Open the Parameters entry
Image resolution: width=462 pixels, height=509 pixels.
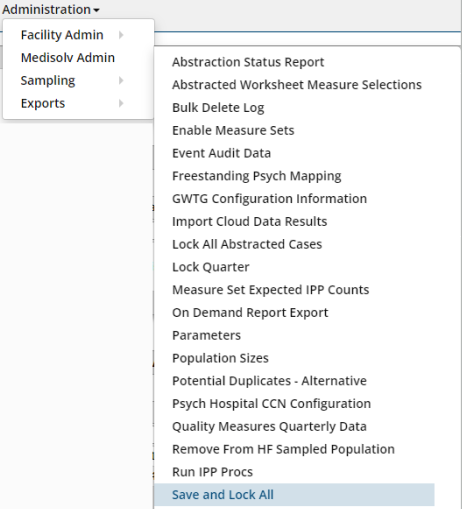(x=206, y=335)
